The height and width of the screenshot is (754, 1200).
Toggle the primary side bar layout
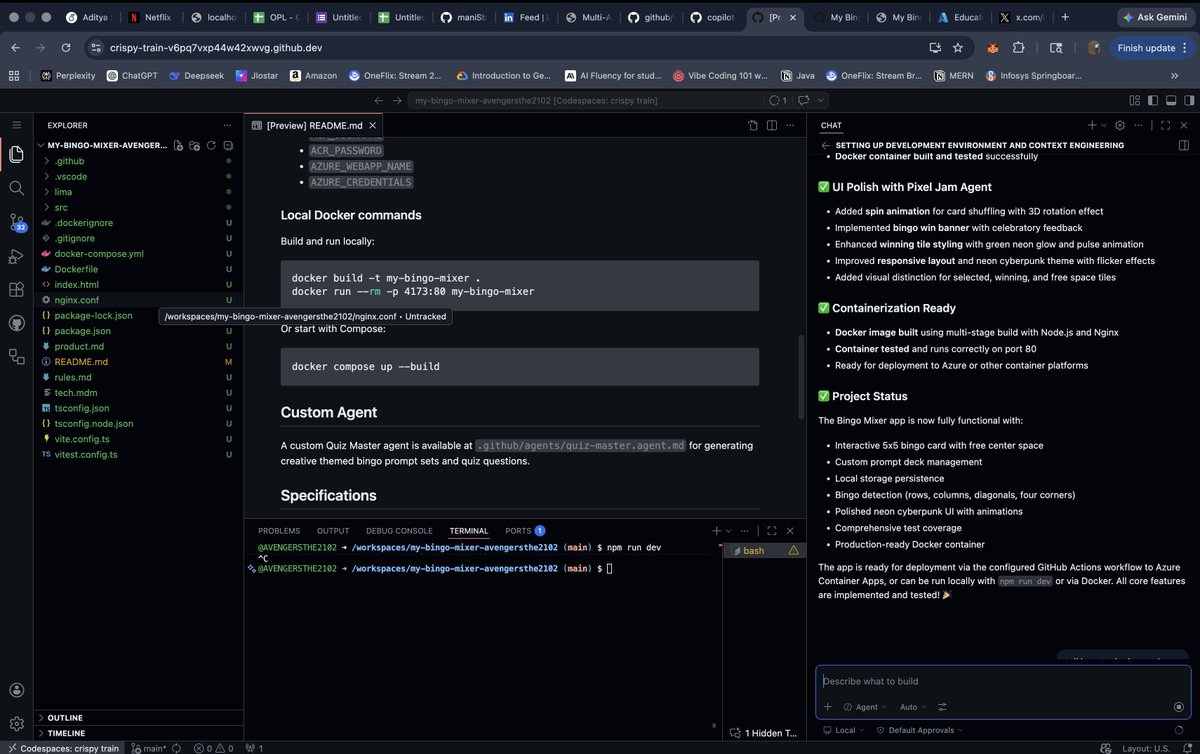click(1153, 100)
